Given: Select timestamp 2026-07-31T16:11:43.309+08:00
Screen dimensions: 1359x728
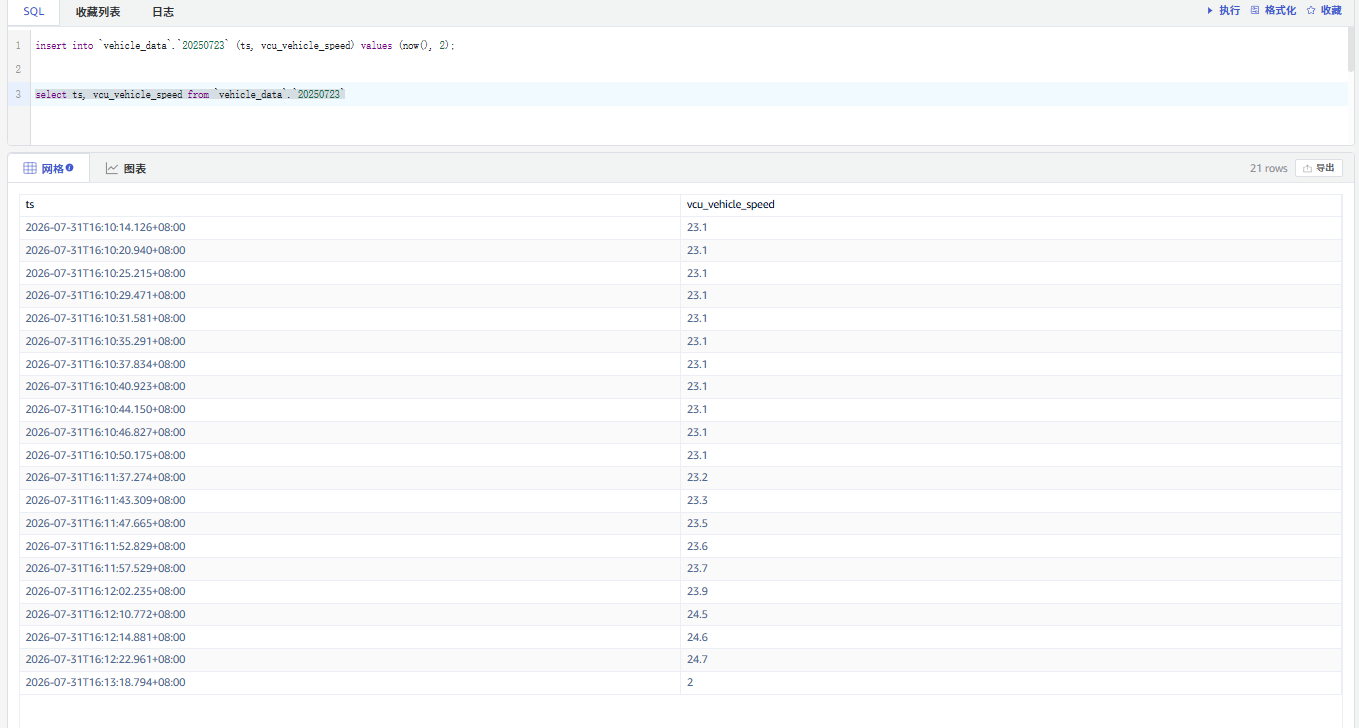Looking at the screenshot, I should pyautogui.click(x=105, y=500).
